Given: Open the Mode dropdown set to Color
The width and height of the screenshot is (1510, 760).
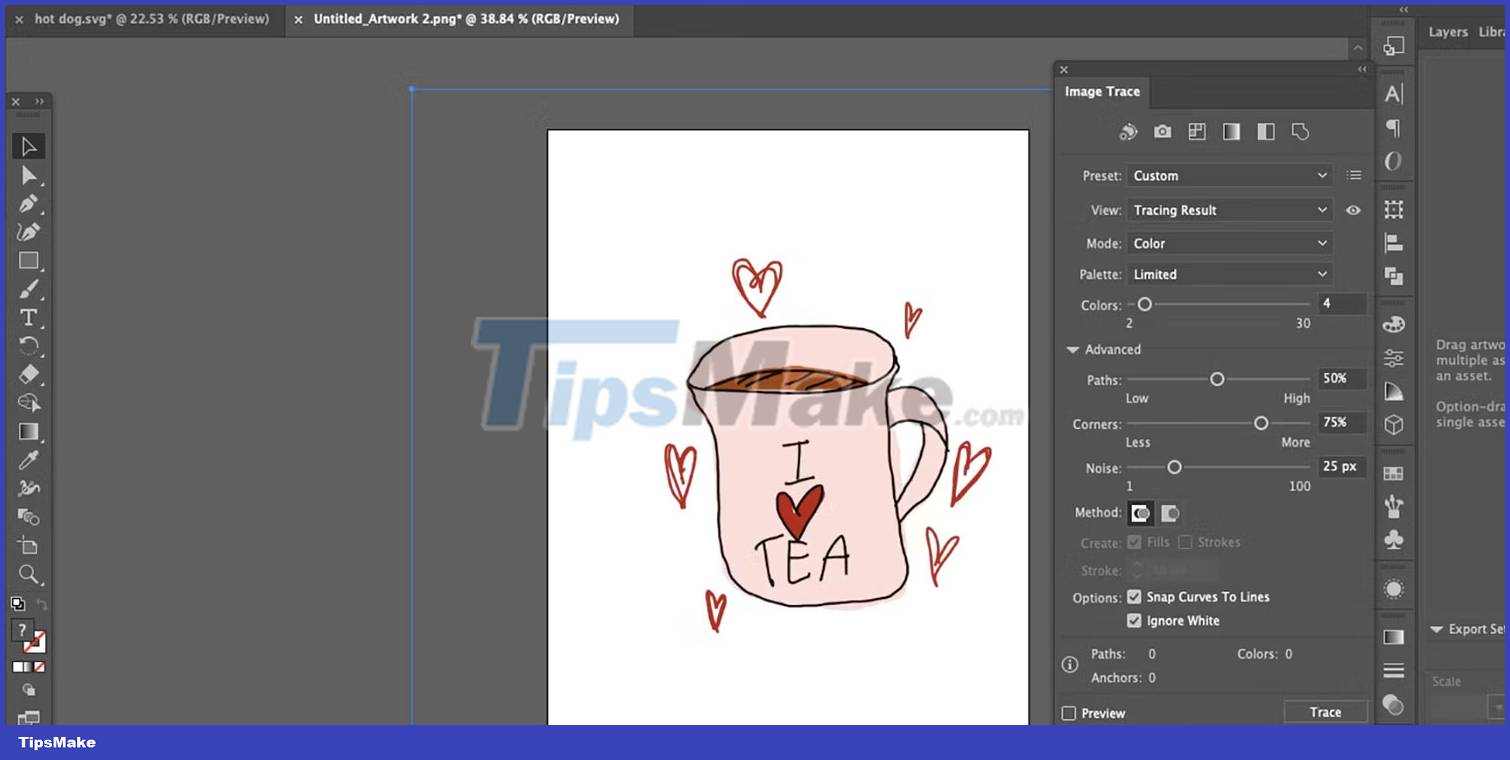Looking at the screenshot, I should point(1229,242).
